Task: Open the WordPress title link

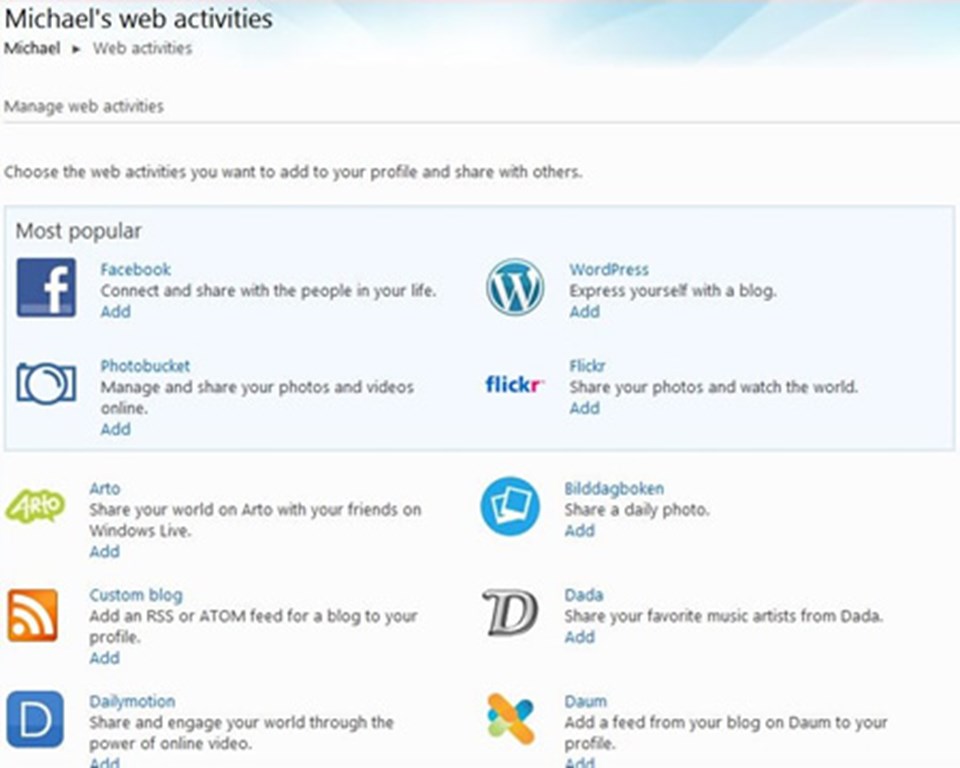Action: coord(609,269)
